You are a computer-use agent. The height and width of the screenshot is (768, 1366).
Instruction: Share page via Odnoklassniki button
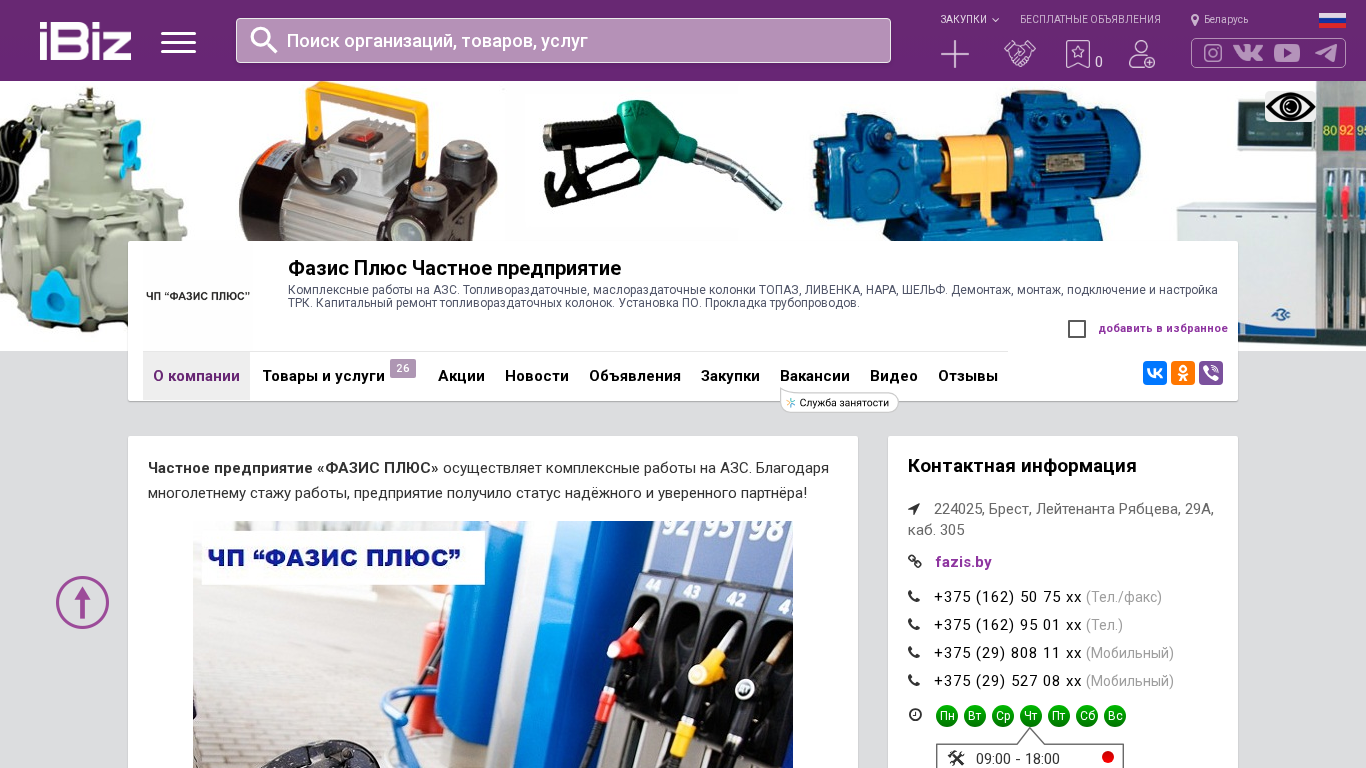click(1183, 373)
